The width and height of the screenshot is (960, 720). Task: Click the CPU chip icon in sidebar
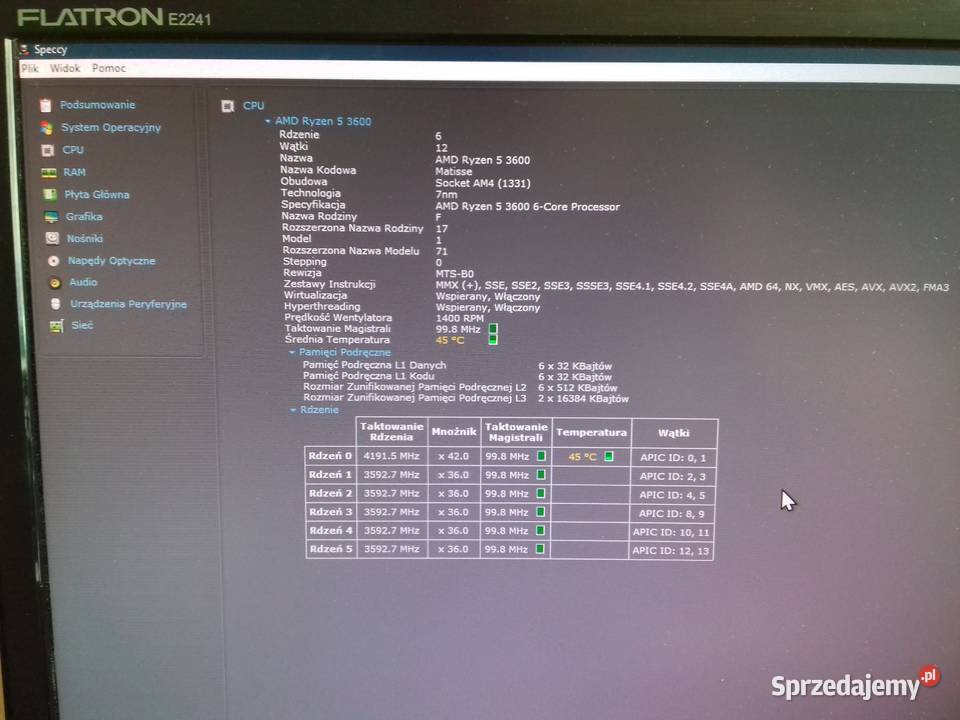pyautogui.click(x=48, y=150)
